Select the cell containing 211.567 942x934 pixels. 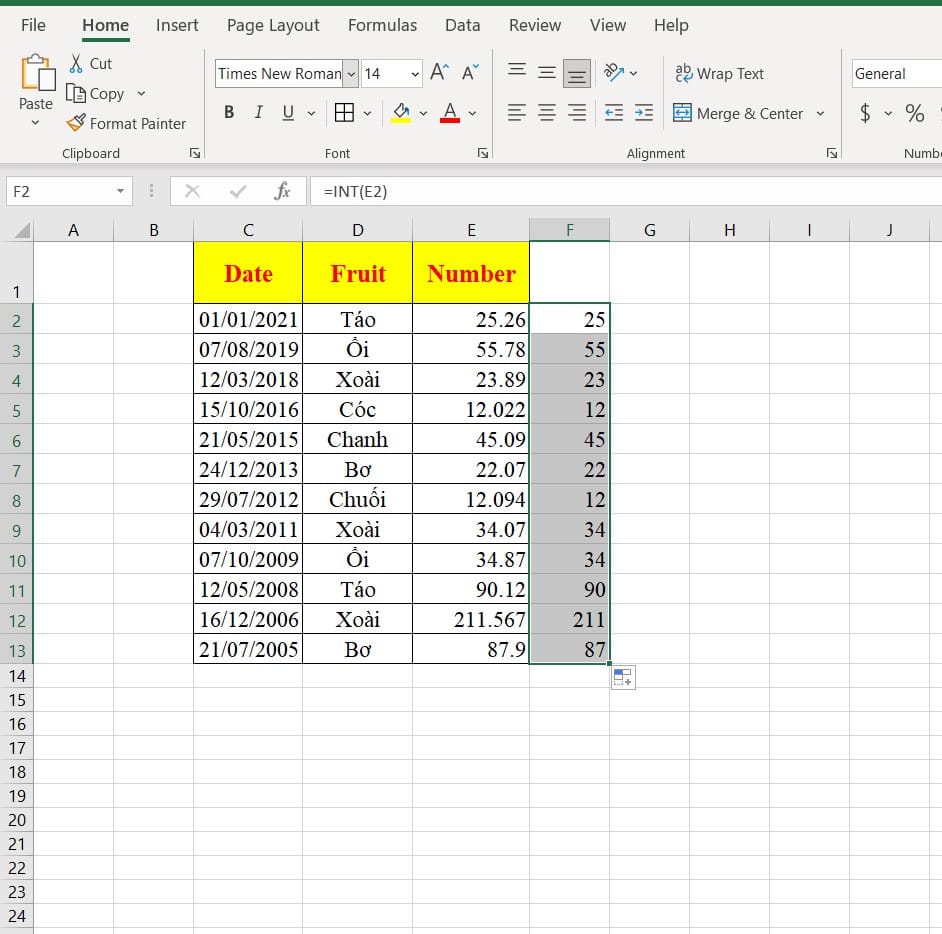tap(471, 619)
